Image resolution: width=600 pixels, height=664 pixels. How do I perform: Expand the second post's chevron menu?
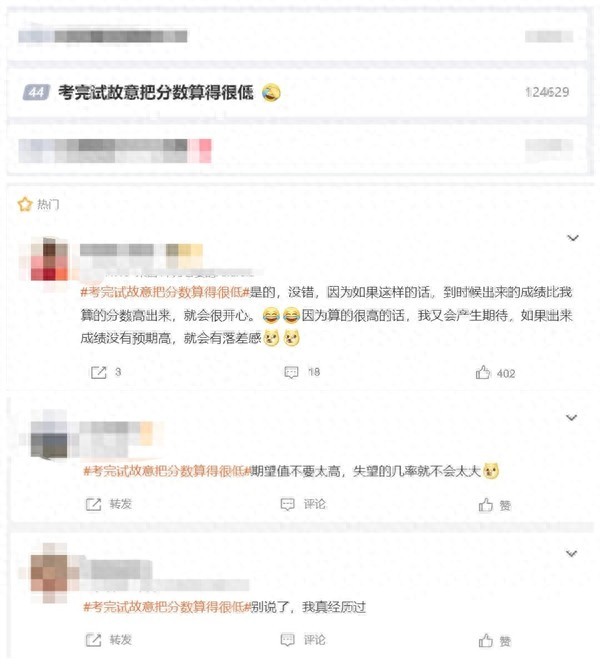point(572,418)
